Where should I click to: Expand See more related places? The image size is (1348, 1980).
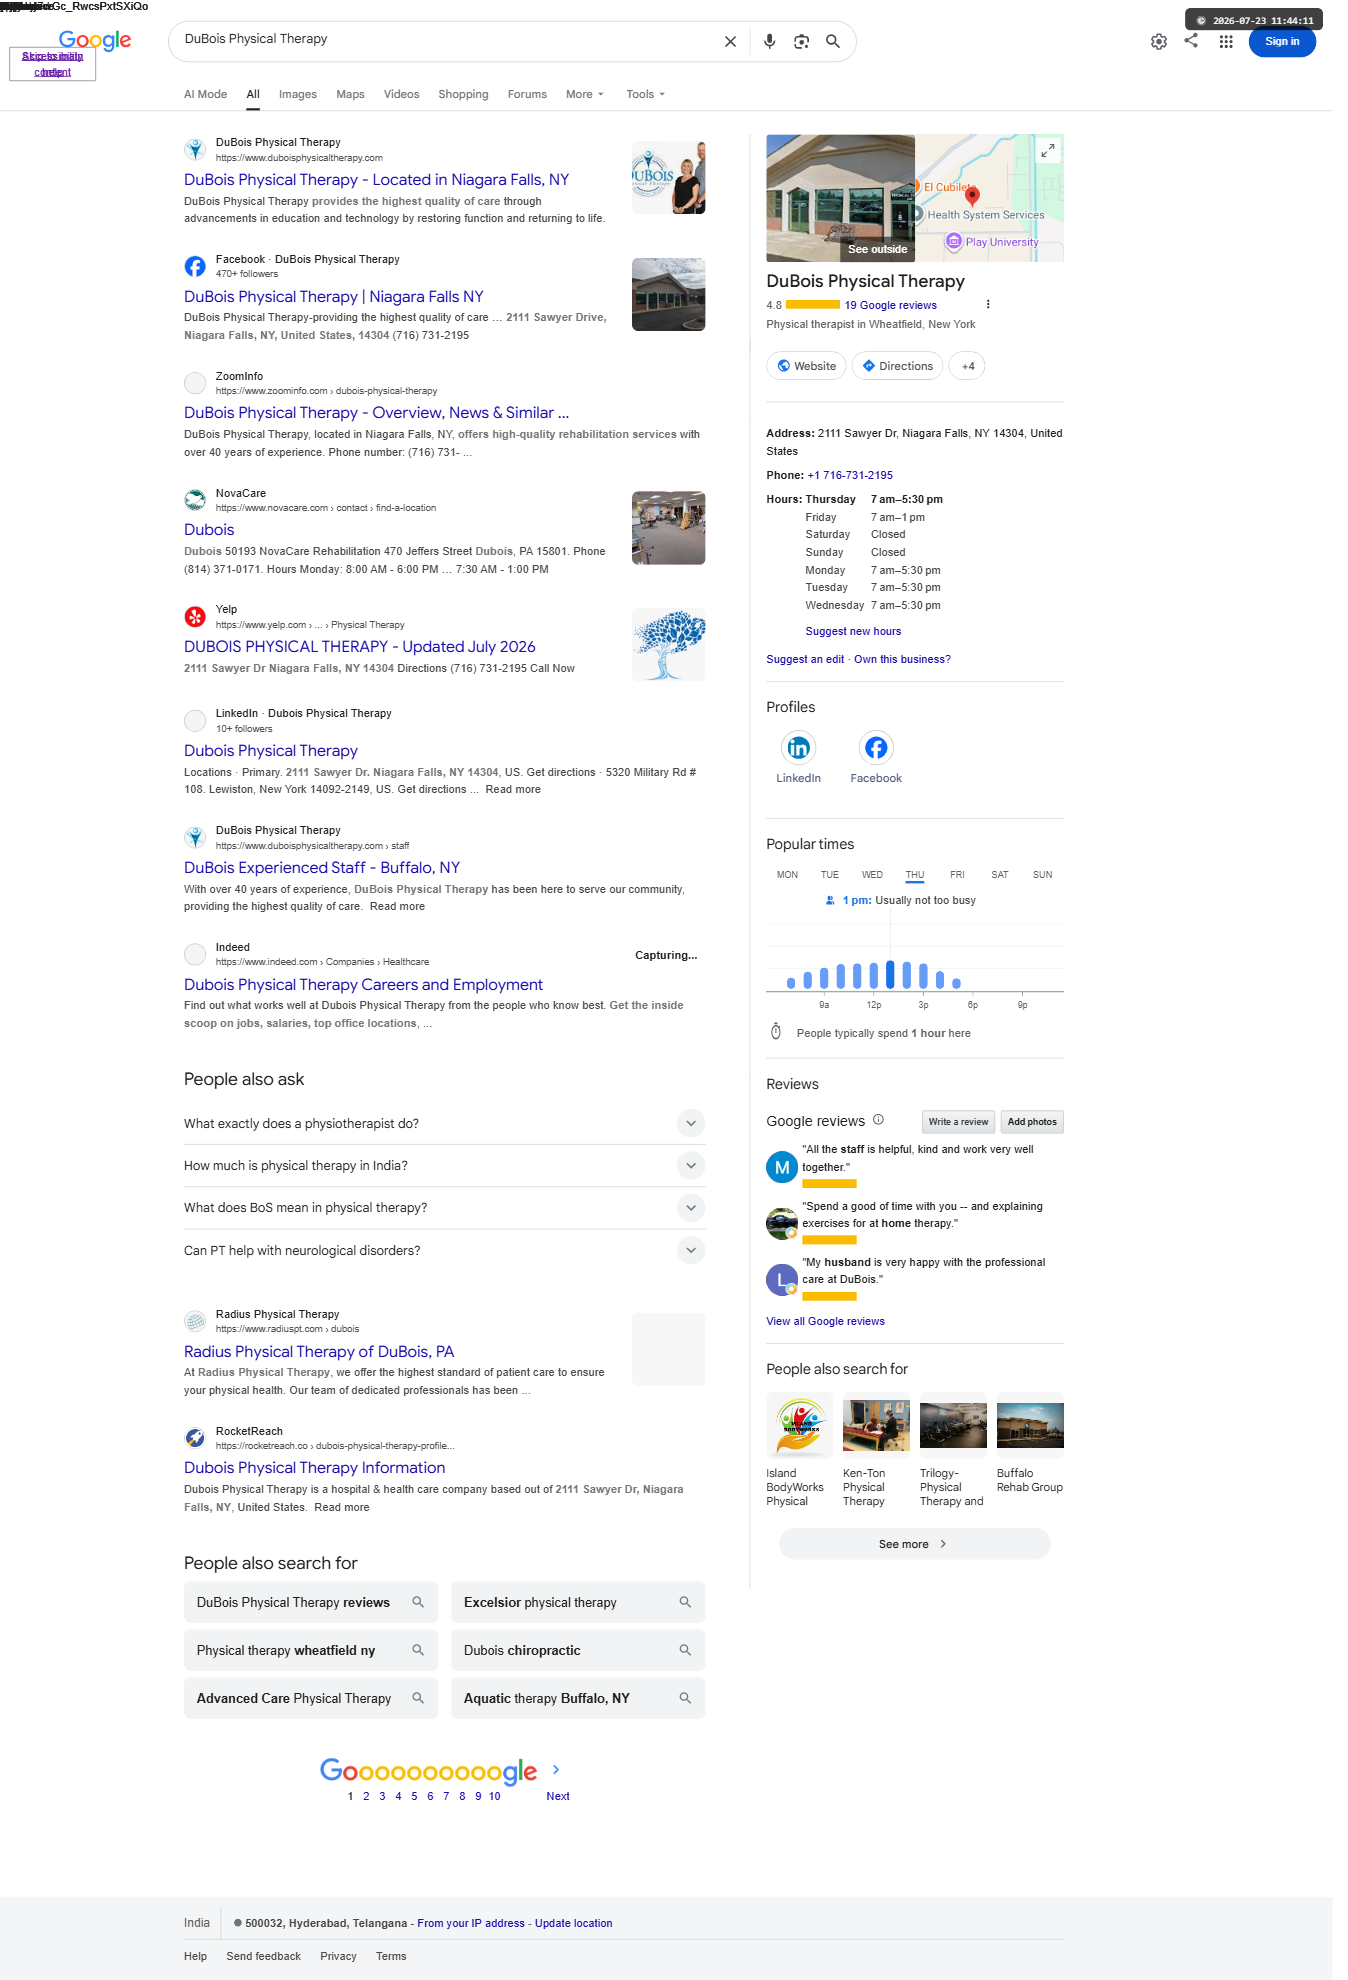pyautogui.click(x=914, y=1544)
